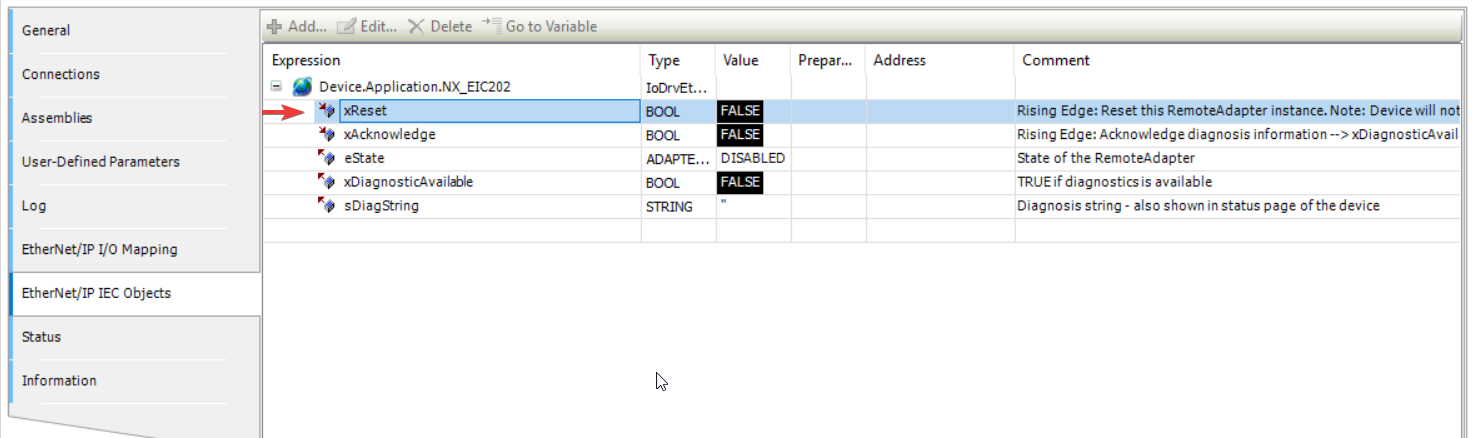
Task: Toggle the xDiagnosticAvailable FALSE value
Action: click(740, 182)
